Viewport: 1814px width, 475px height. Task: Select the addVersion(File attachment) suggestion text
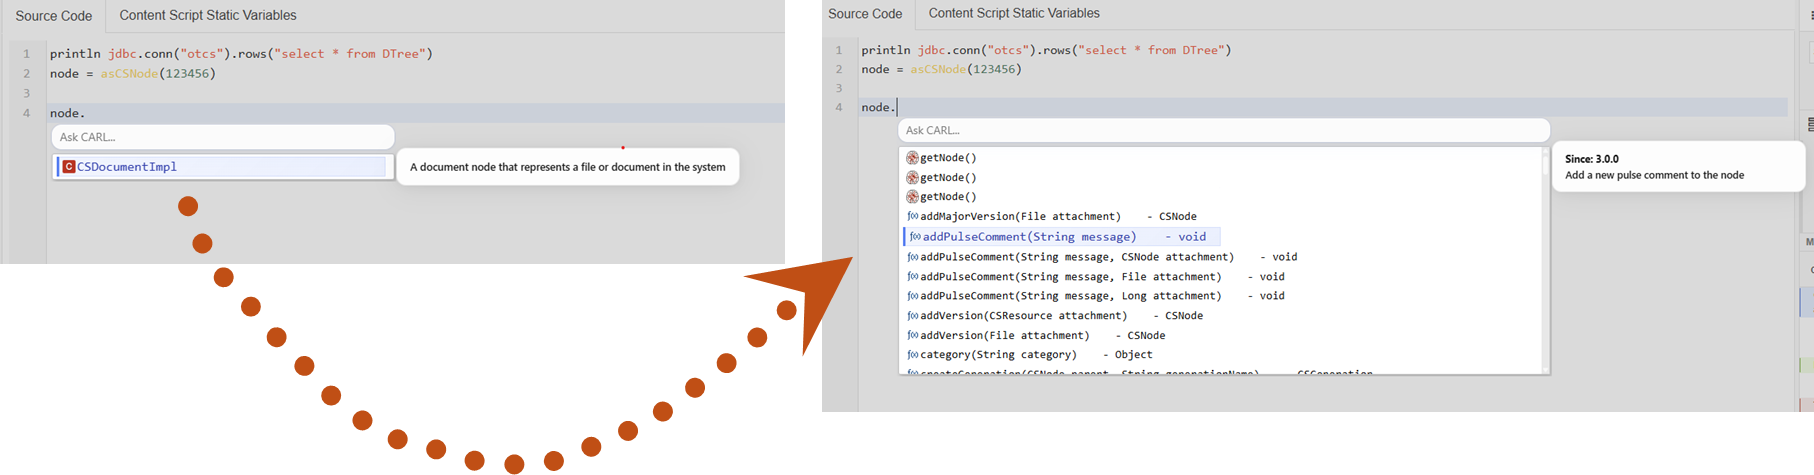(1004, 336)
